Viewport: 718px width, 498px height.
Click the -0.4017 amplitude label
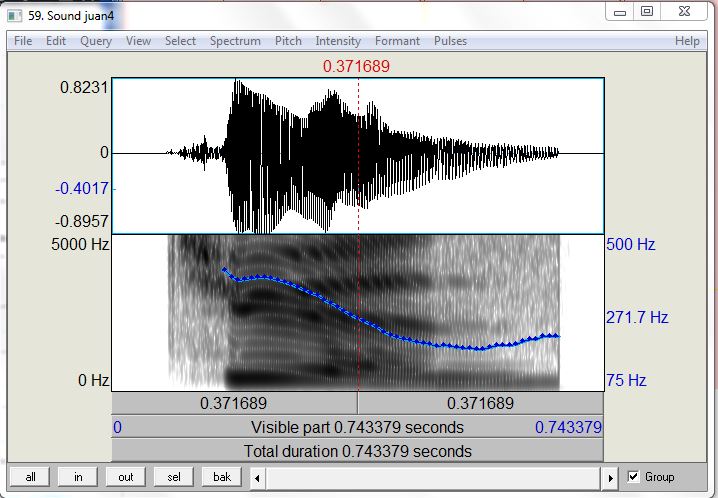click(82, 188)
